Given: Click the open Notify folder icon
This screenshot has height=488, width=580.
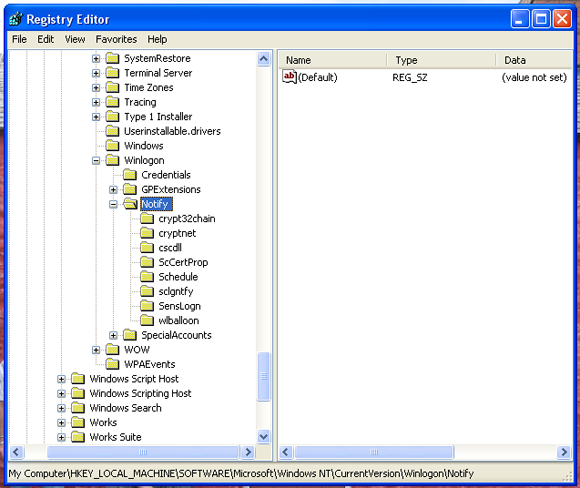Looking at the screenshot, I should click(x=130, y=204).
